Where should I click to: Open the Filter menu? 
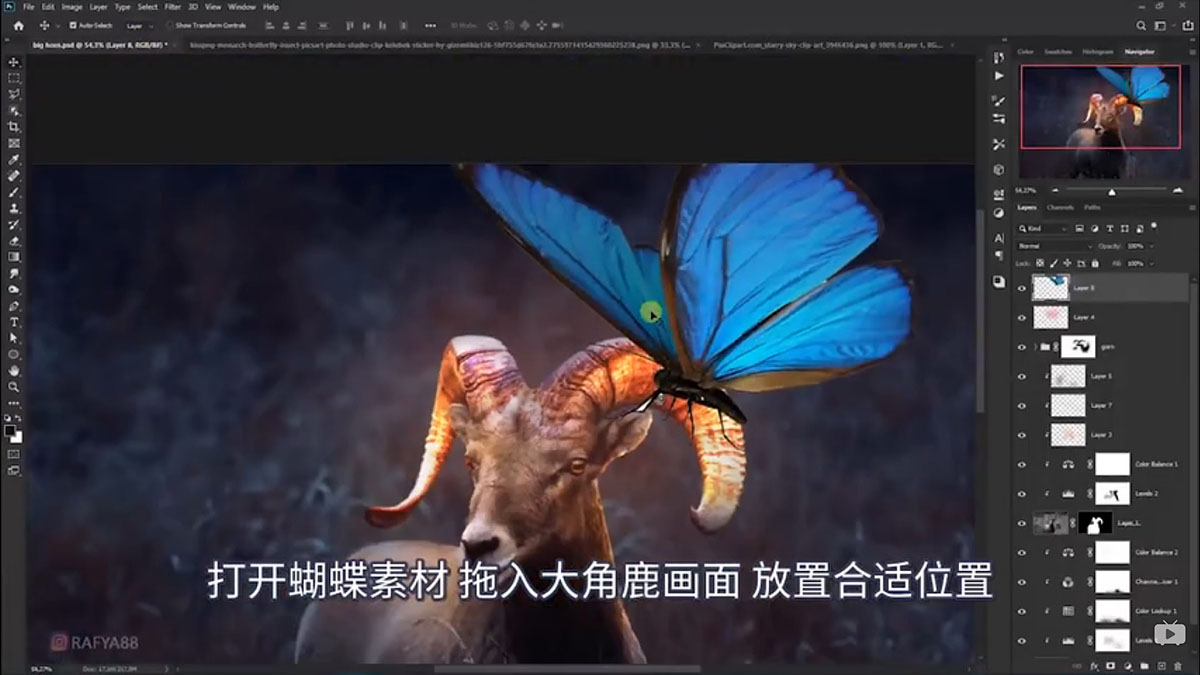pyautogui.click(x=172, y=6)
